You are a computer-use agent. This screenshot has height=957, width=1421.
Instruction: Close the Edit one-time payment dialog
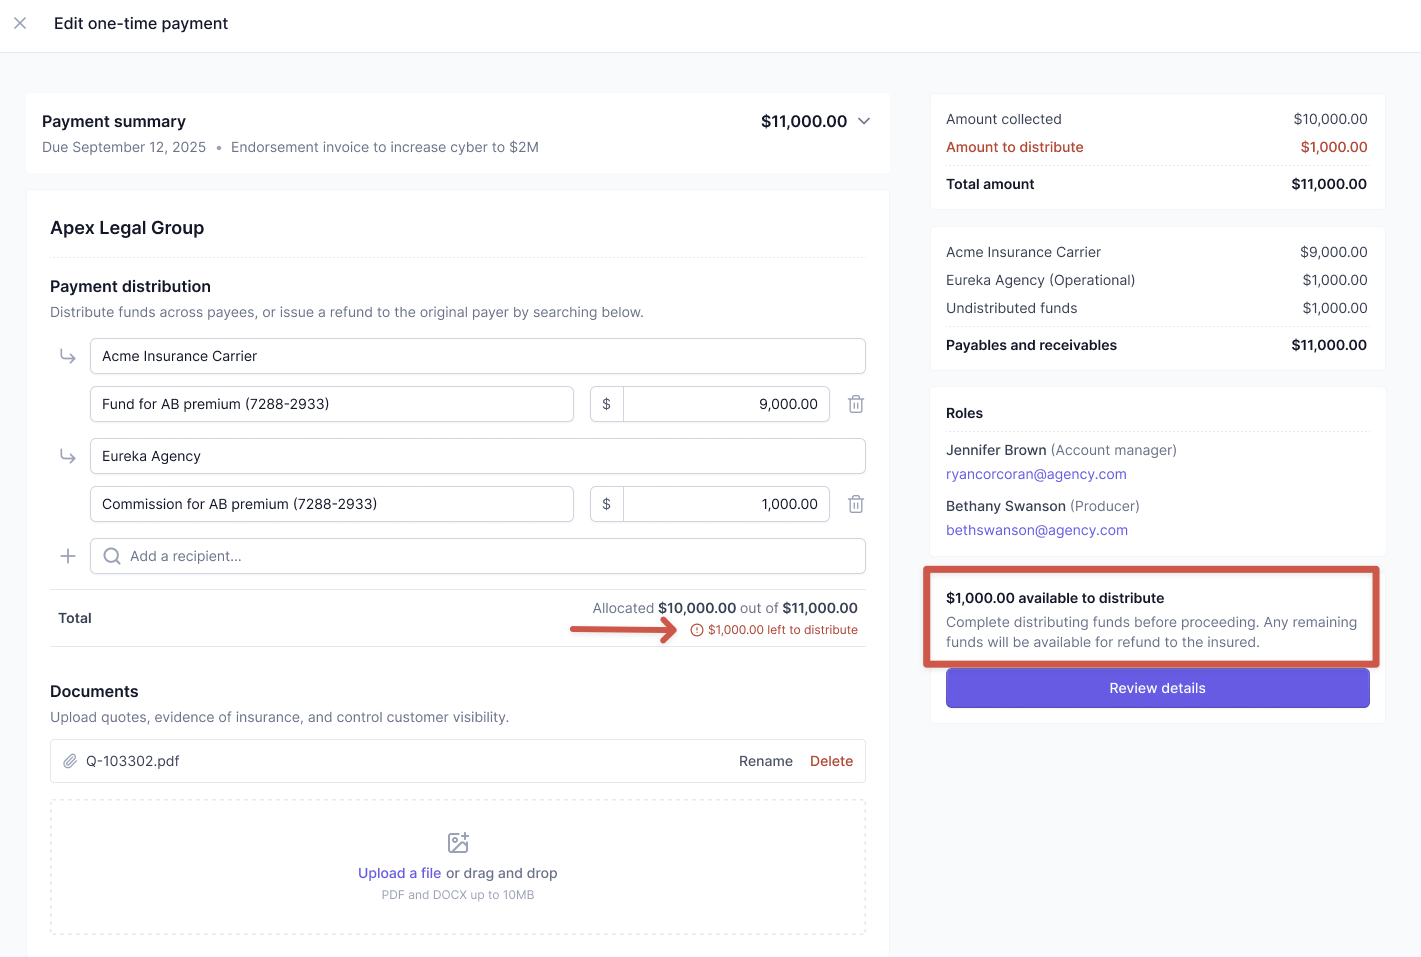click(20, 23)
